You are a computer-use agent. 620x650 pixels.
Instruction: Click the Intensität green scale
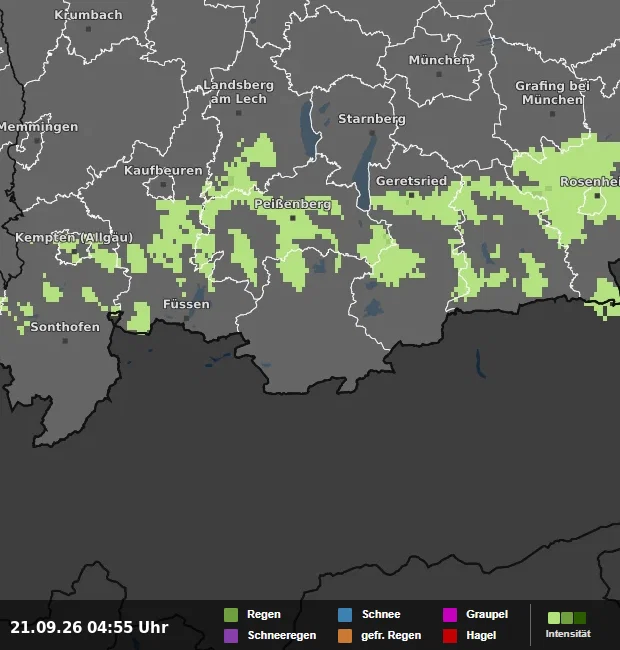[x=567, y=618]
